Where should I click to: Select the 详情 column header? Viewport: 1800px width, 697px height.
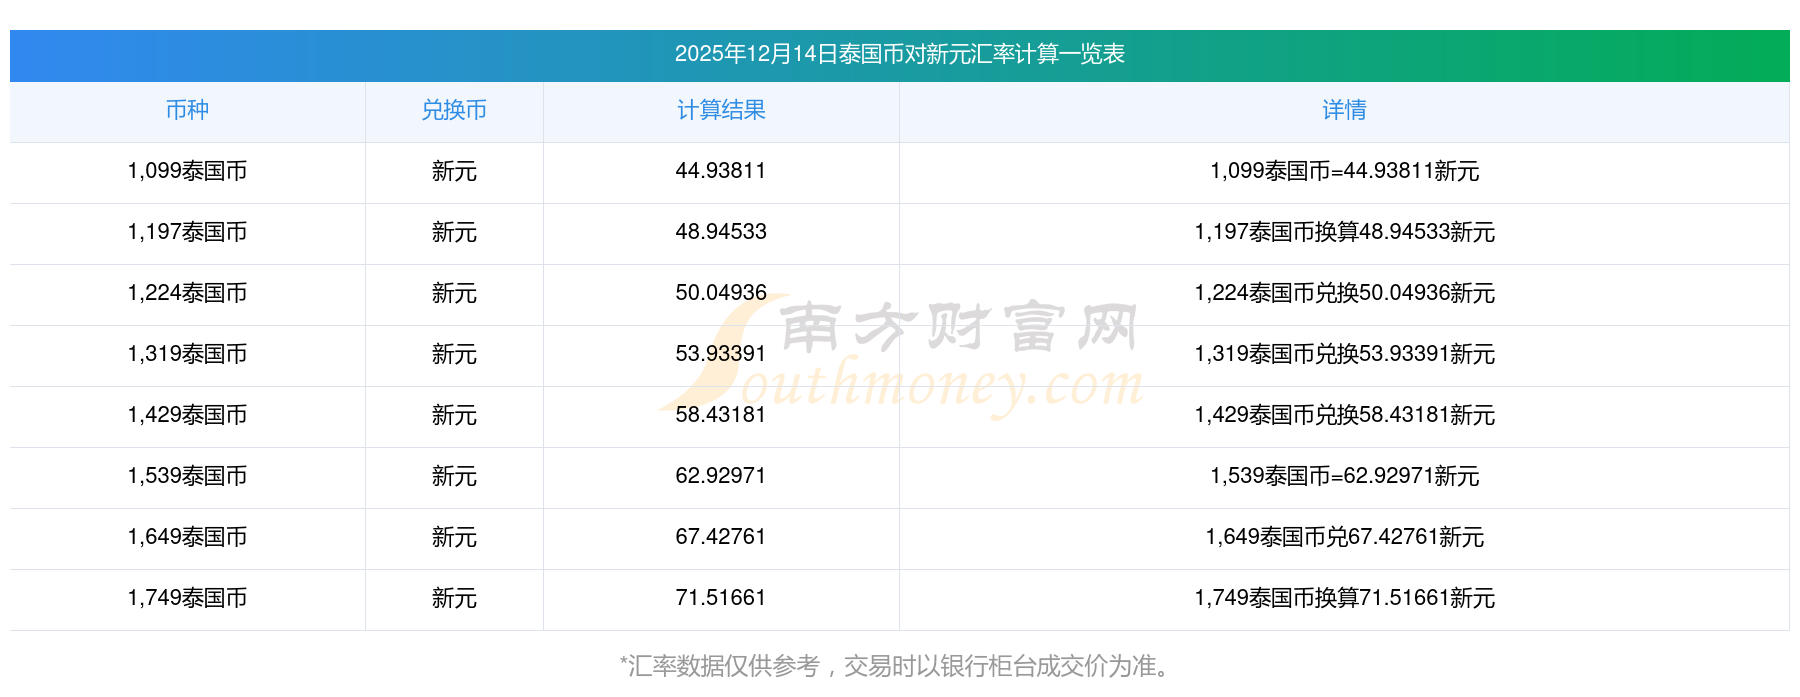point(1344,110)
